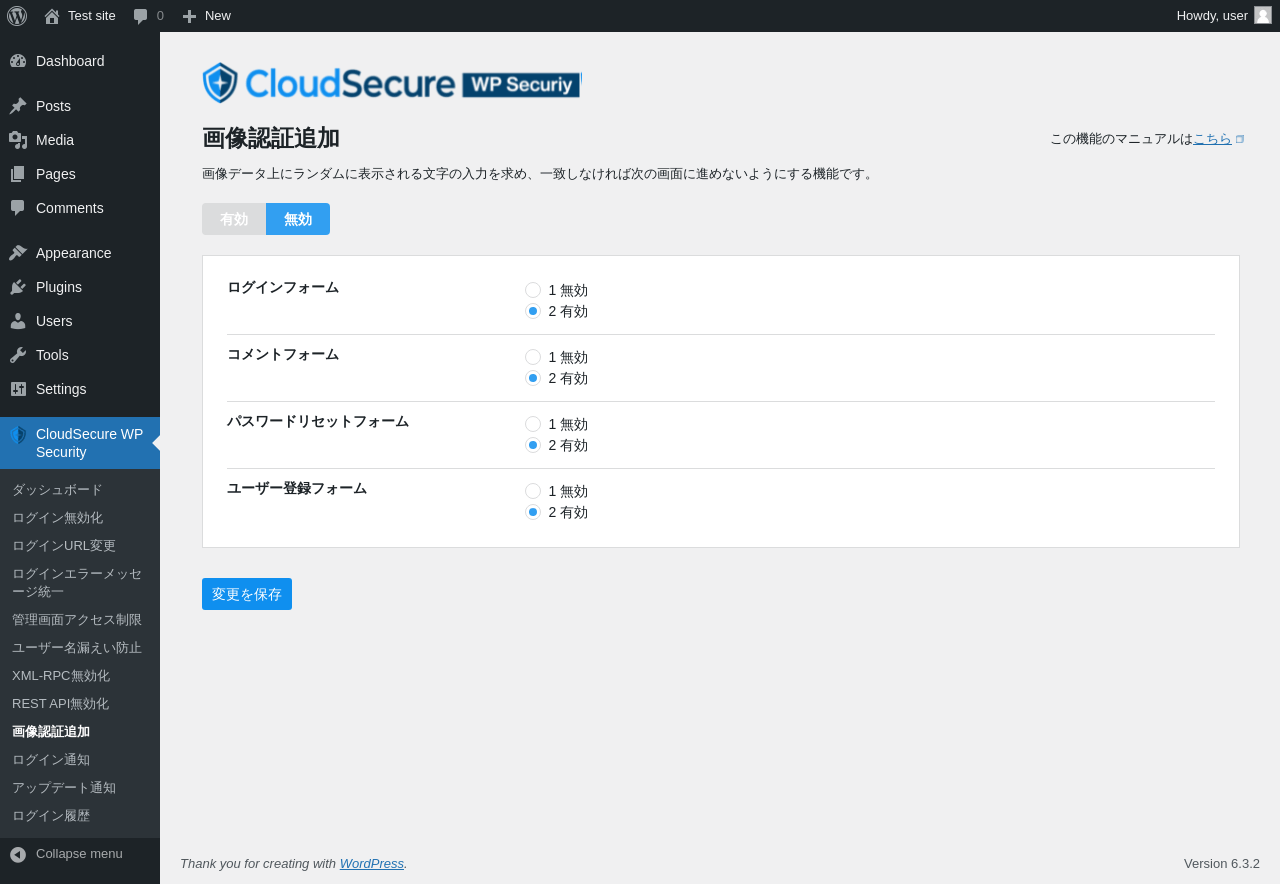Open ログイン通知 submenu item
This screenshot has width=1280, height=884.
[80, 760]
